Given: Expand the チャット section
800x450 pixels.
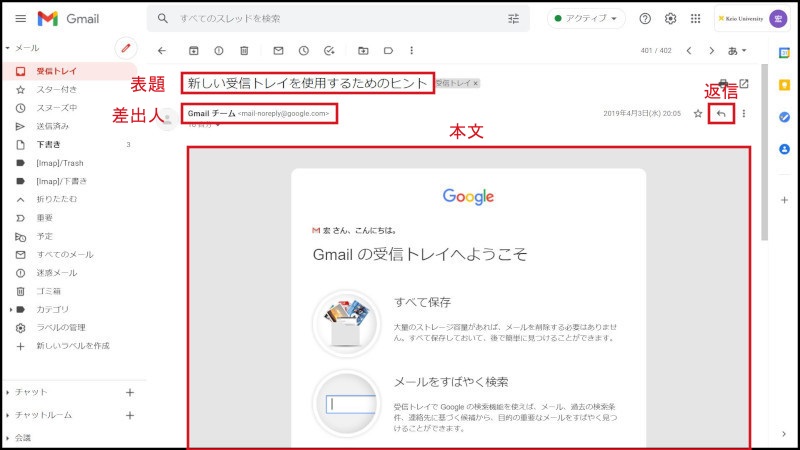Looking at the screenshot, I should 30,392.
